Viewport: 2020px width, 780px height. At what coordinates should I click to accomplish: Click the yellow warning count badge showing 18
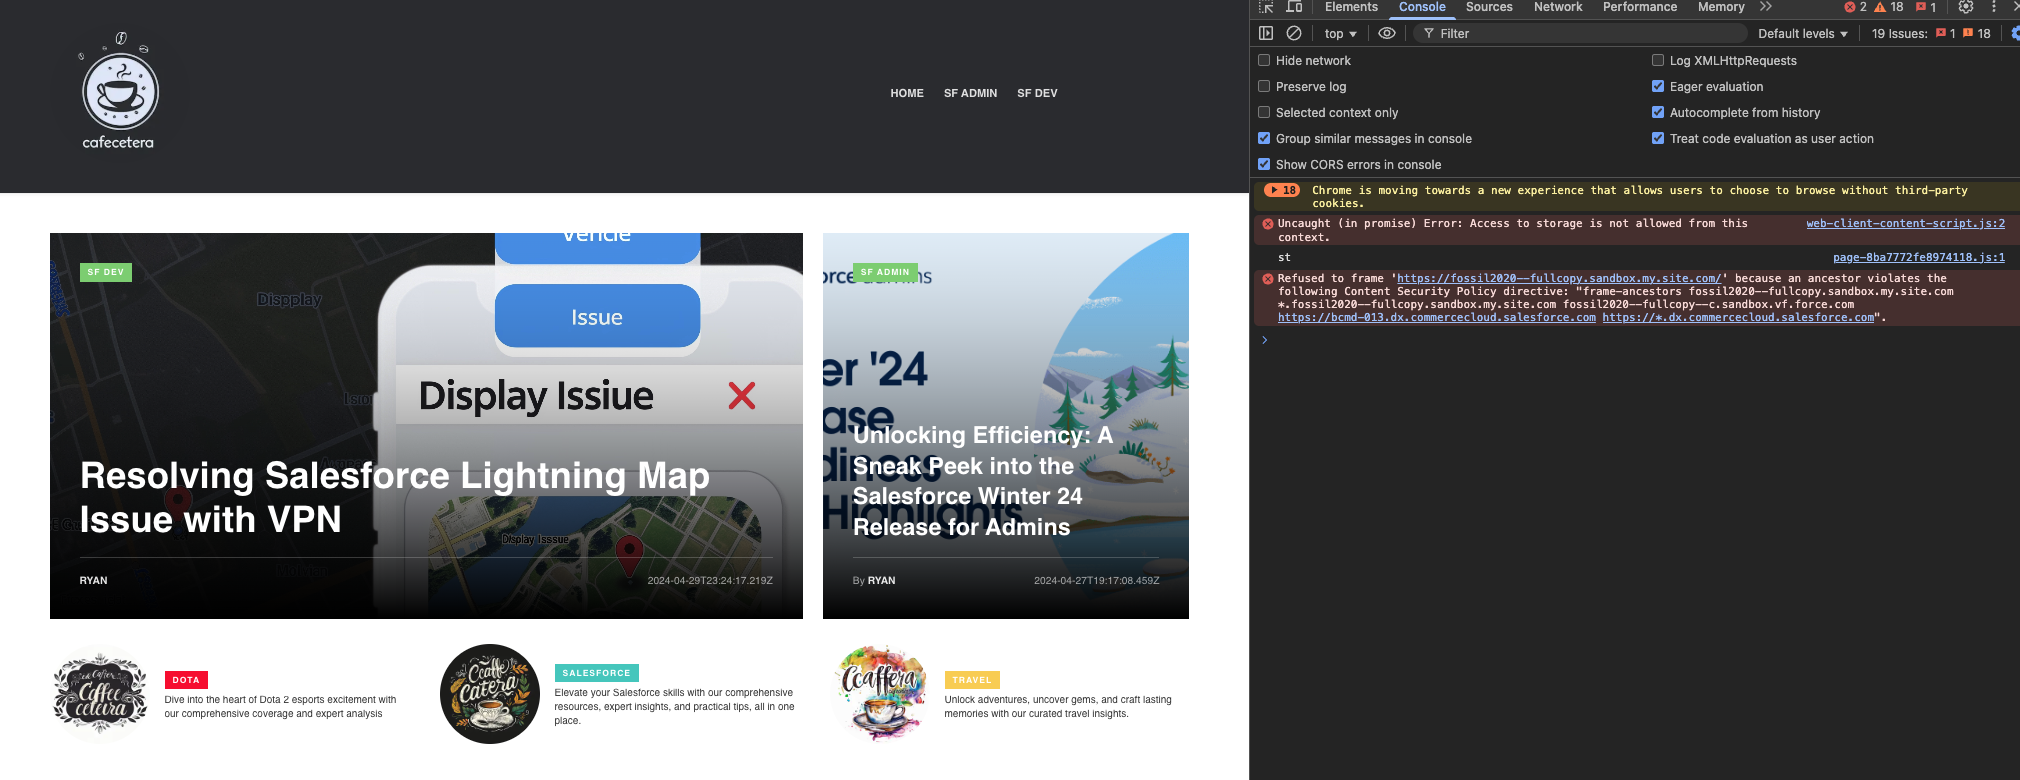tap(1889, 7)
